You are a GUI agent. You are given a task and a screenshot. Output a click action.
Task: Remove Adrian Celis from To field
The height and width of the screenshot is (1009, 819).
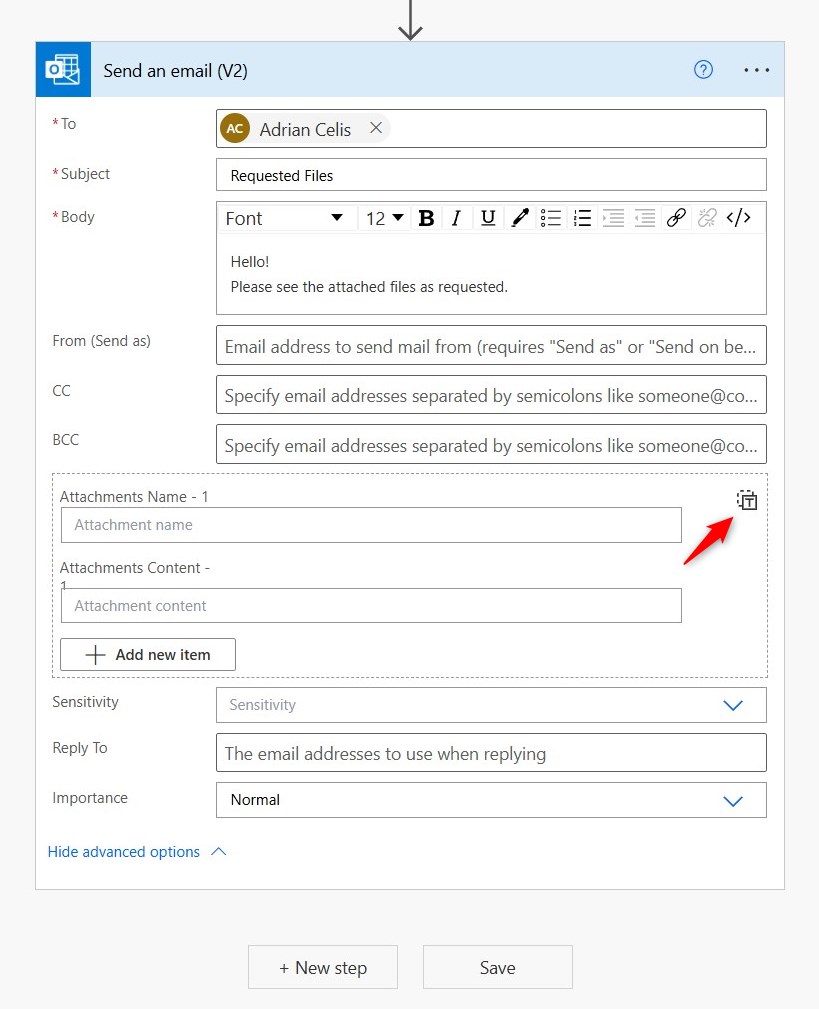point(376,128)
